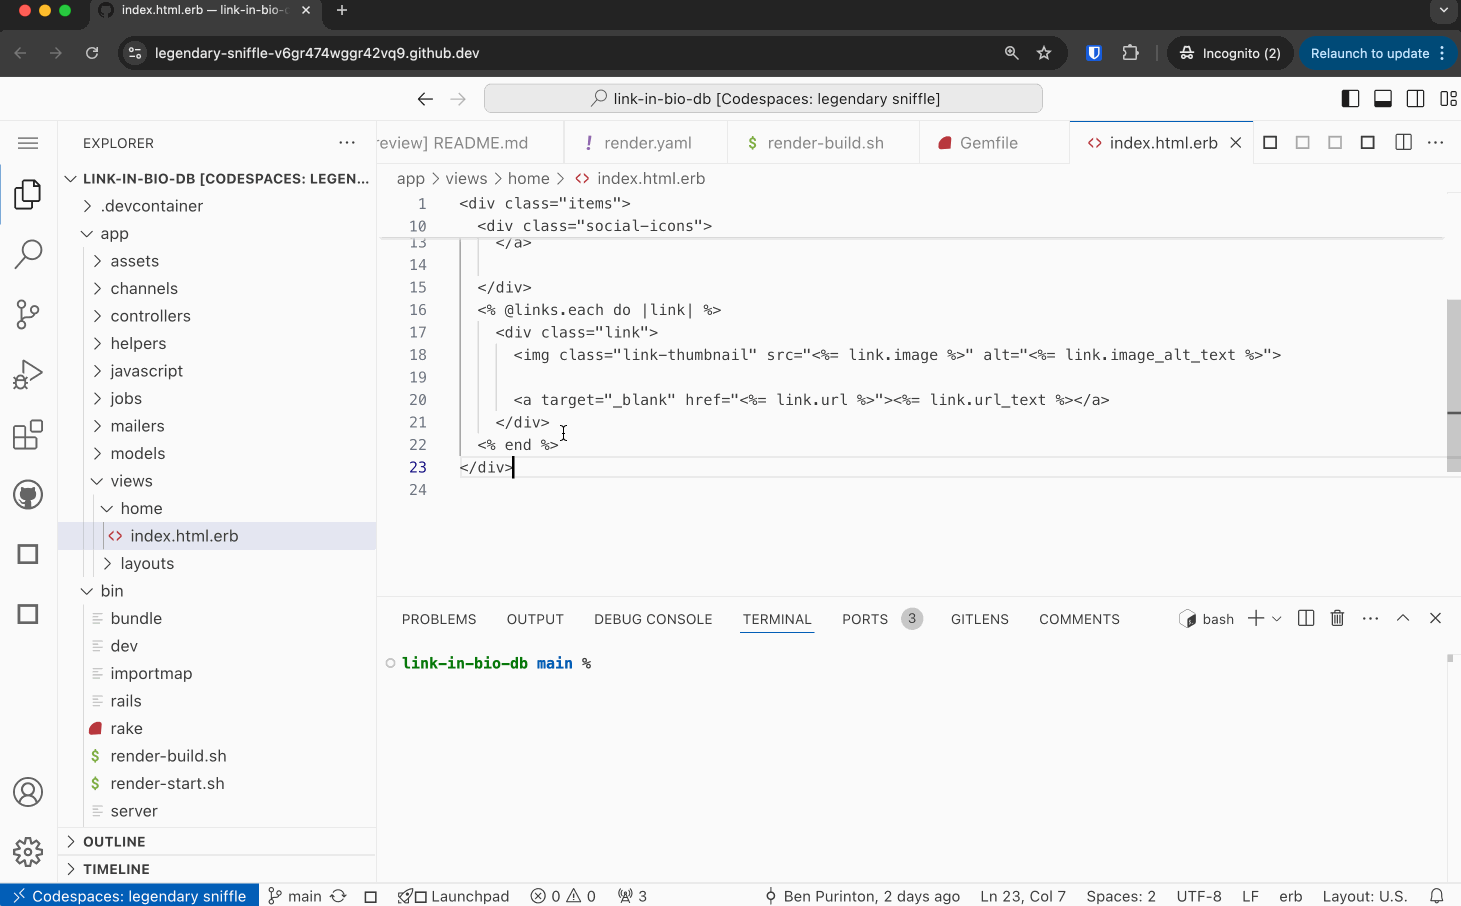Image resolution: width=1461 pixels, height=906 pixels.
Task: Collapse the bin folder
Action: tap(217, 591)
